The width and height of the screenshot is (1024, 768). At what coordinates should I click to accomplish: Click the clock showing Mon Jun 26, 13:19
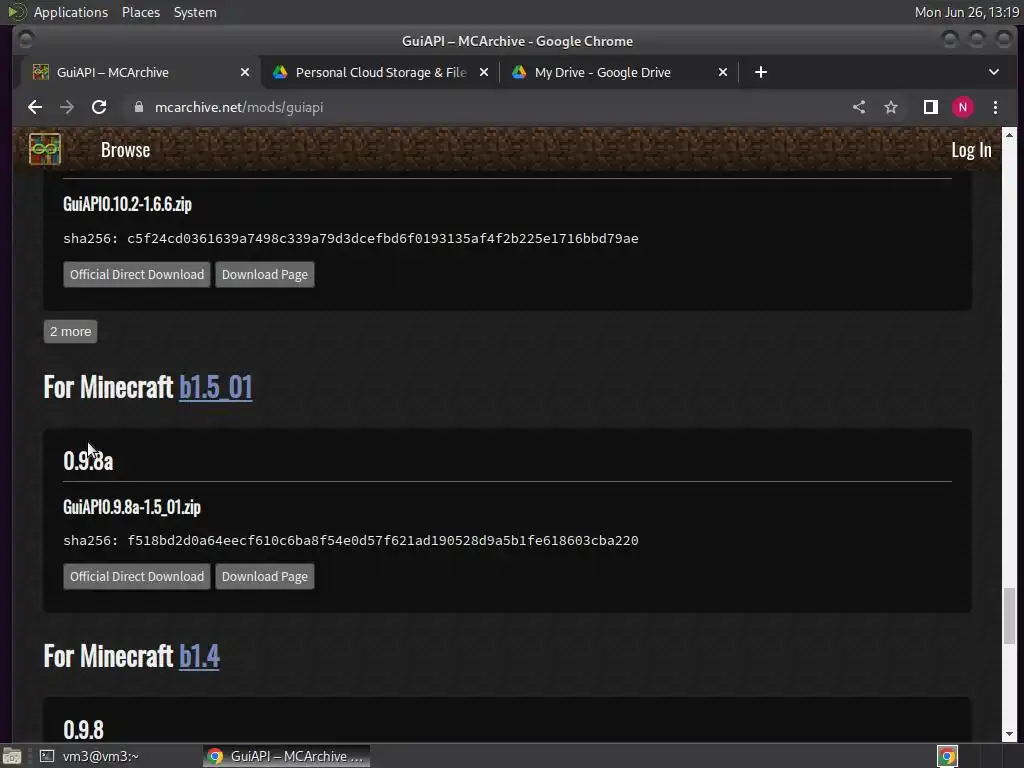pos(967,12)
